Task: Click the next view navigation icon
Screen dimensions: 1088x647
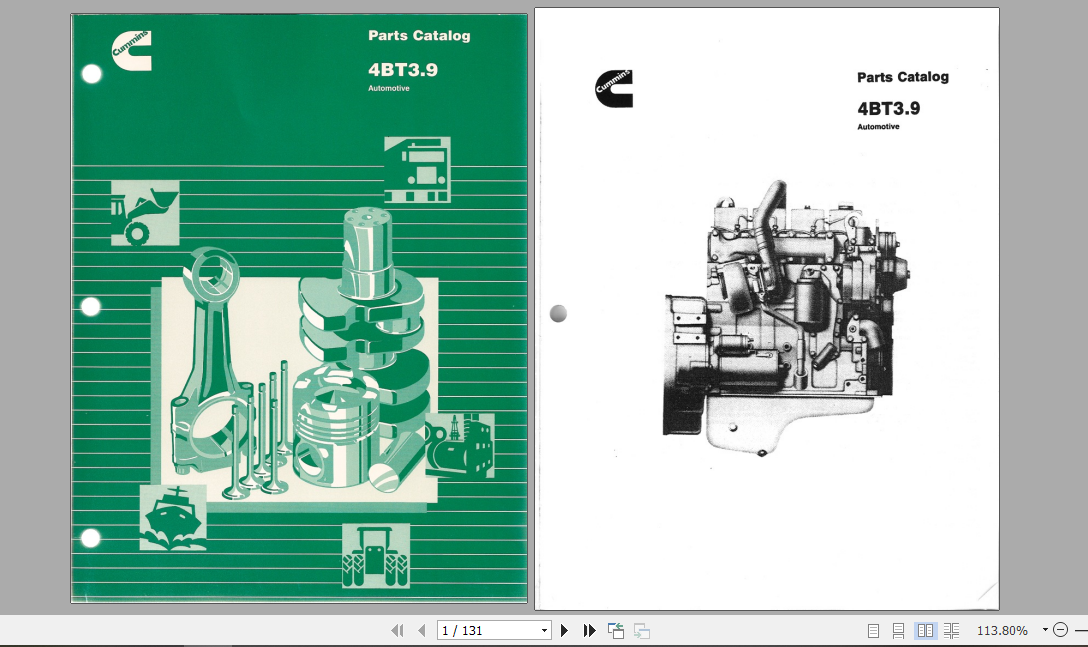Action: tap(642, 630)
